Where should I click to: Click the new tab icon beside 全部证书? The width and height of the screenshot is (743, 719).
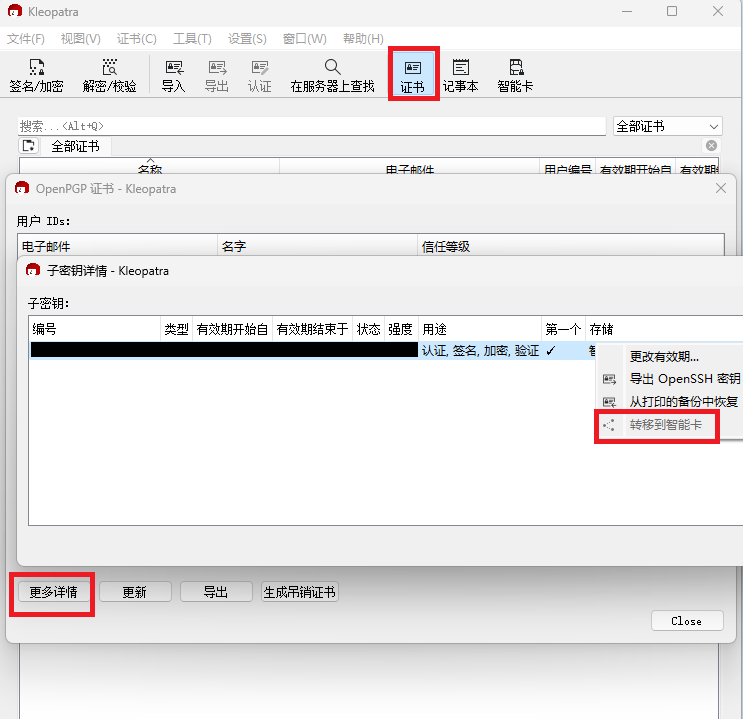[28, 146]
